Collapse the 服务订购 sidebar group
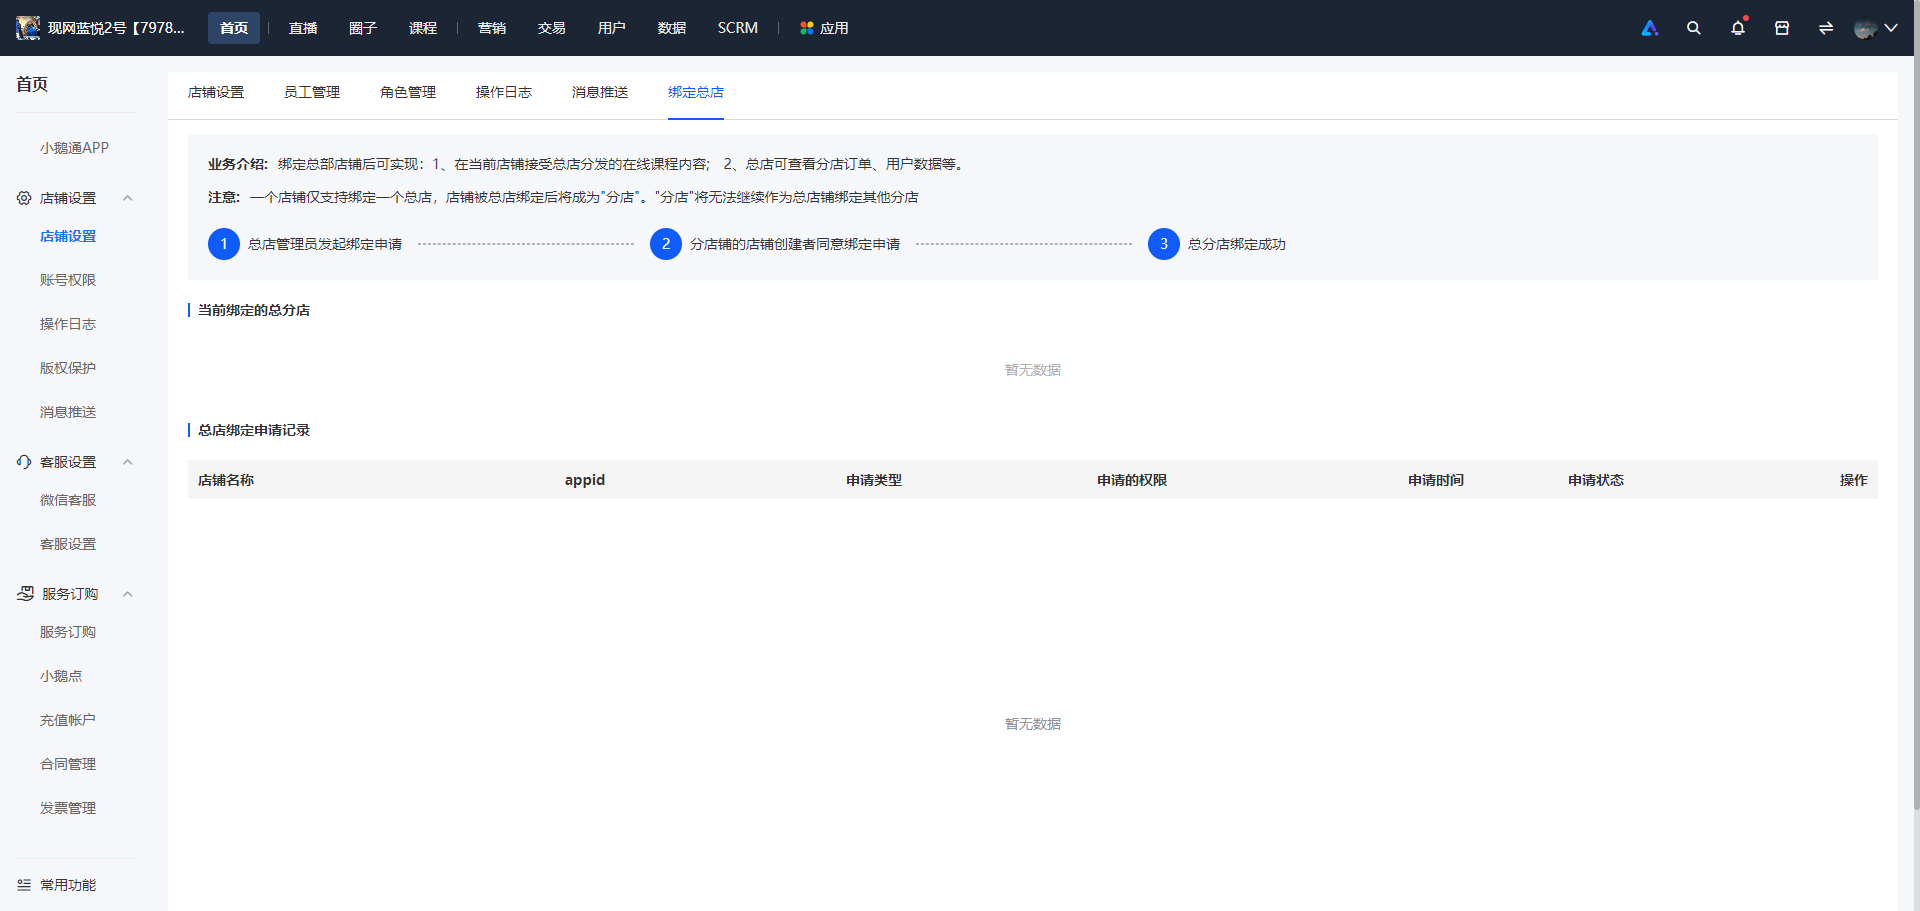 click(x=128, y=594)
